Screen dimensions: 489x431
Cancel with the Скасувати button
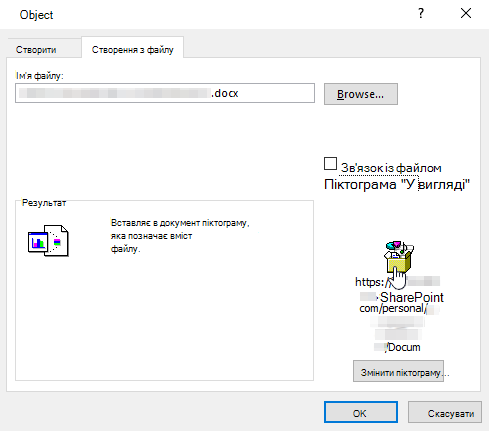tap(445, 413)
